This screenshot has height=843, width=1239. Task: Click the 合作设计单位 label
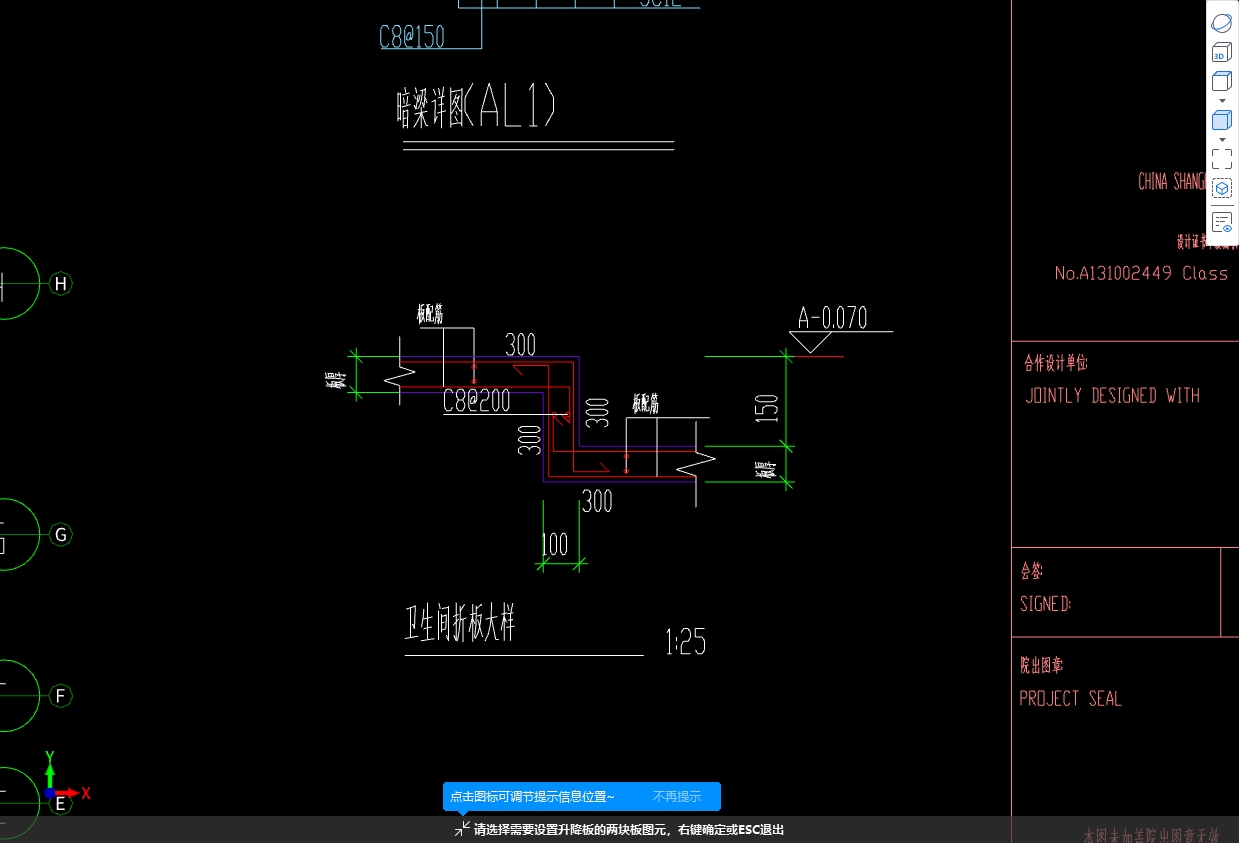(x=1055, y=363)
